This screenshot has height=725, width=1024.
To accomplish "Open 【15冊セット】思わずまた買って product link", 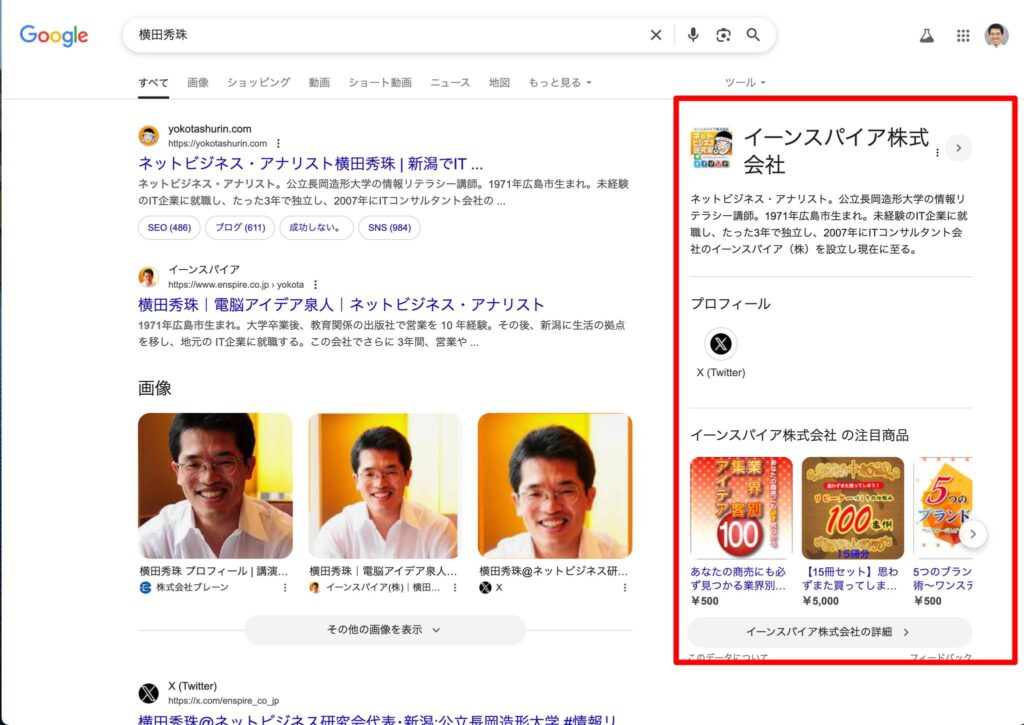I will 850,578.
